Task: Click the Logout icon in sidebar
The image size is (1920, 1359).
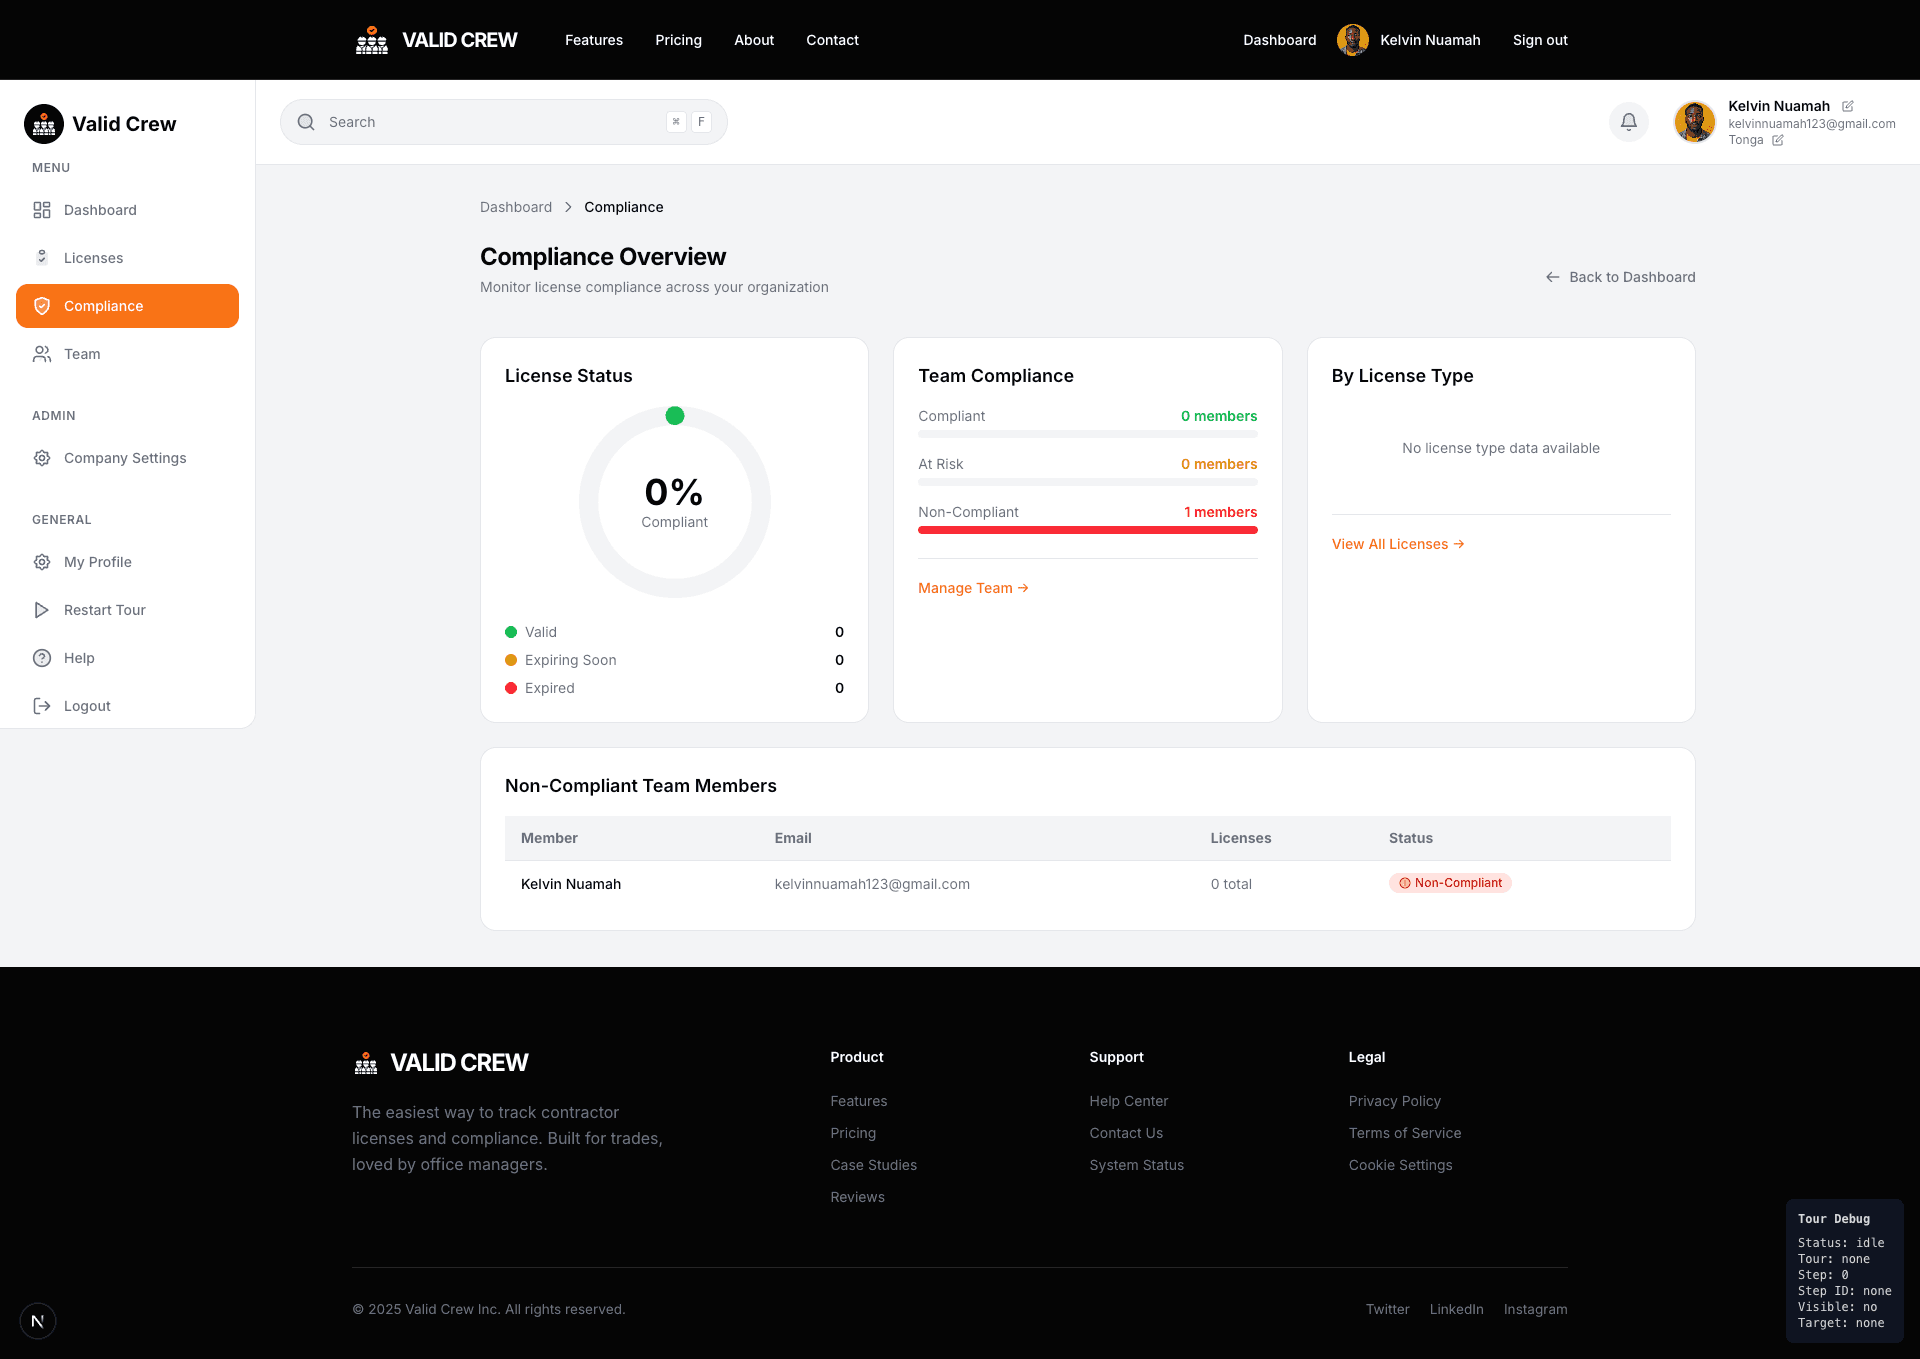Action: tap(42, 706)
